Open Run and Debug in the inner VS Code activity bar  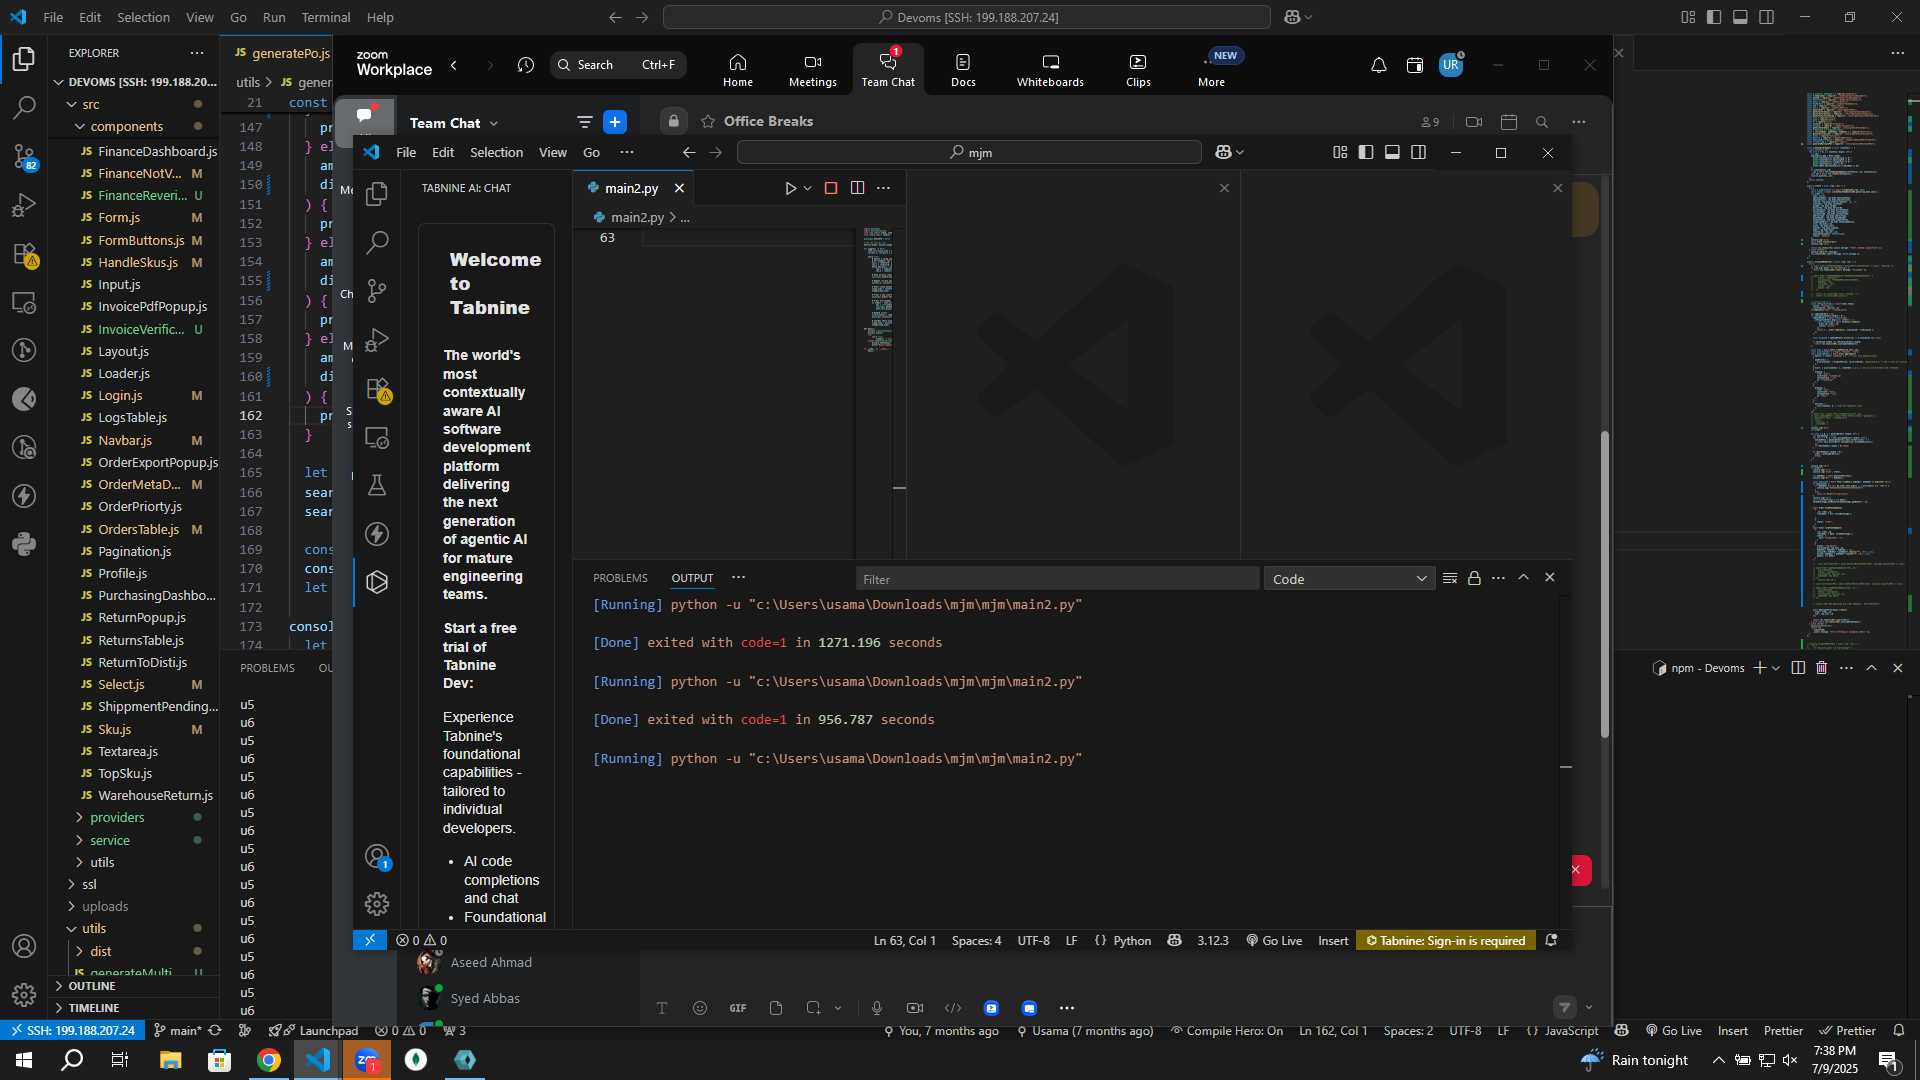click(x=377, y=340)
